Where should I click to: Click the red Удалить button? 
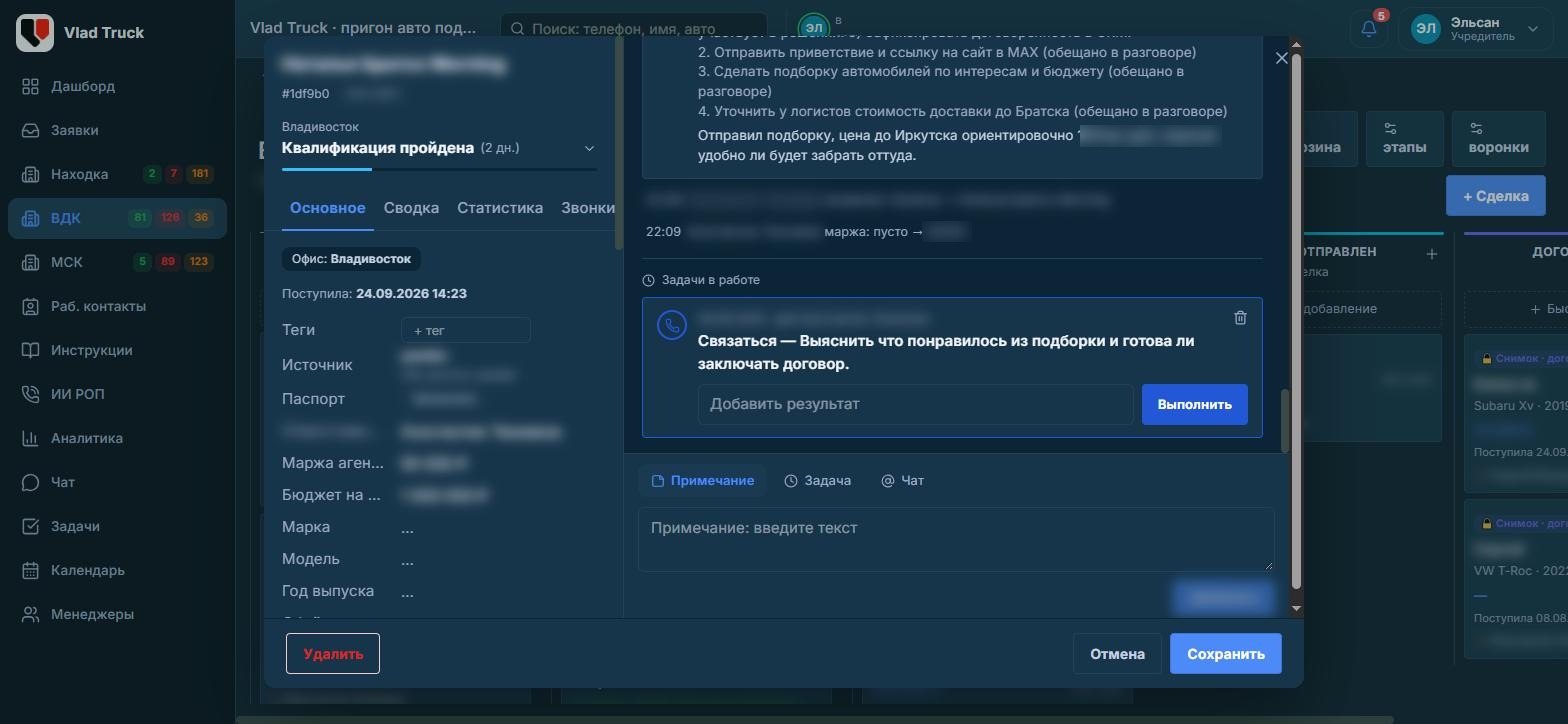coord(333,654)
